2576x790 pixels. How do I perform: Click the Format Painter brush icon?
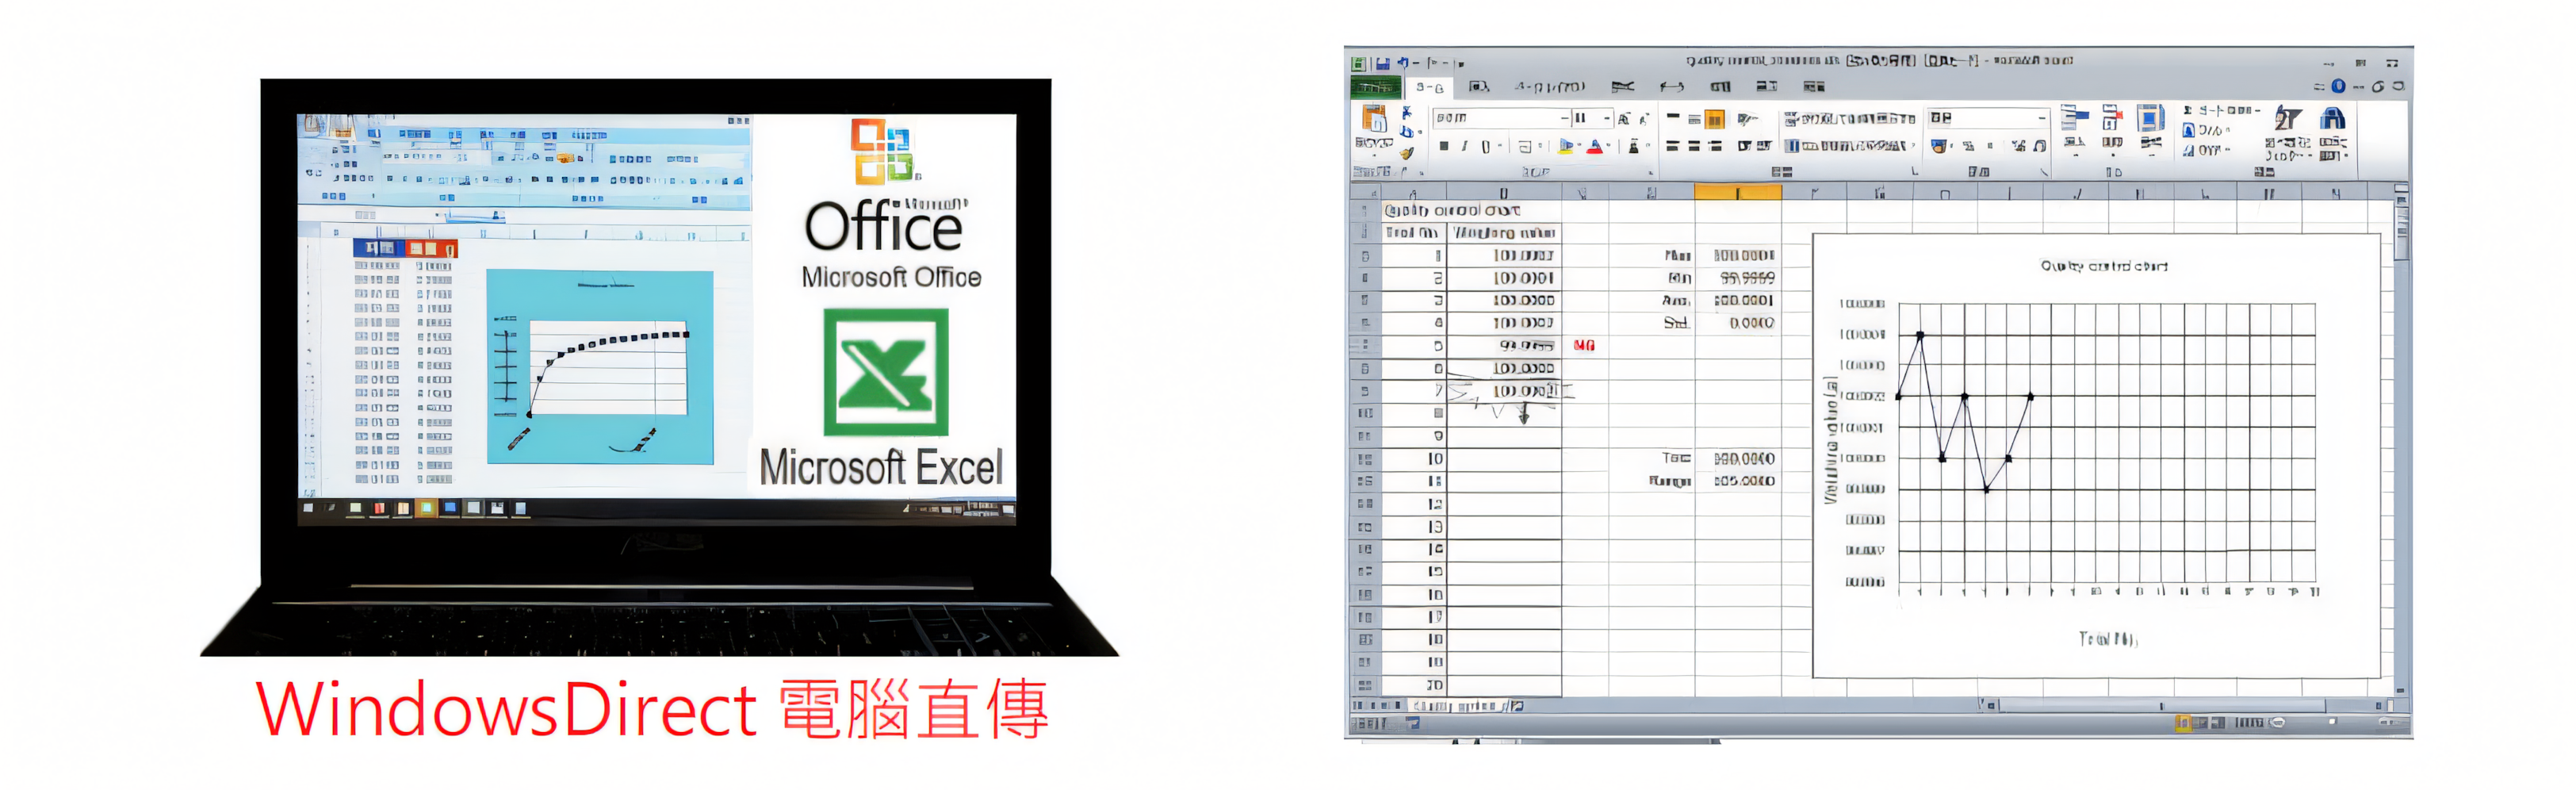1407,153
